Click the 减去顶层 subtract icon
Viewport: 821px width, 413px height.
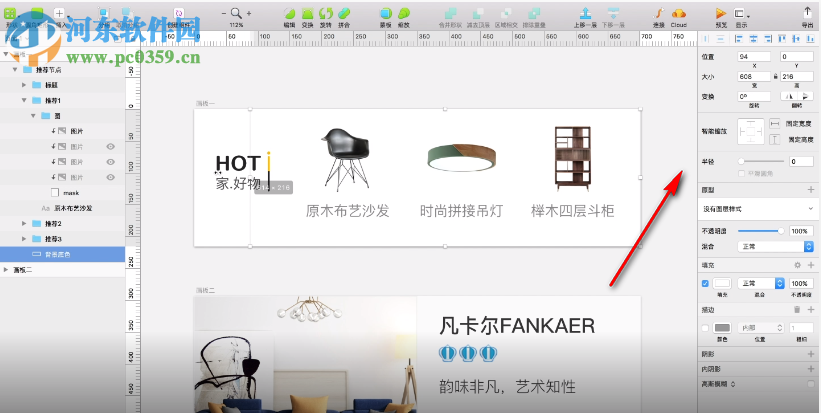[478, 13]
